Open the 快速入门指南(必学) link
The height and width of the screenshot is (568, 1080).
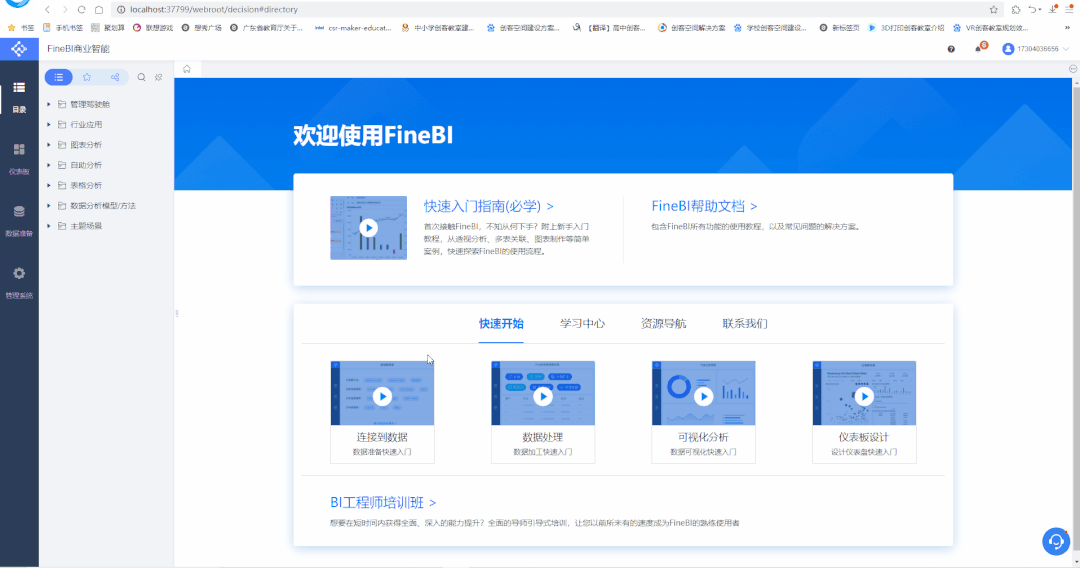click(488, 207)
